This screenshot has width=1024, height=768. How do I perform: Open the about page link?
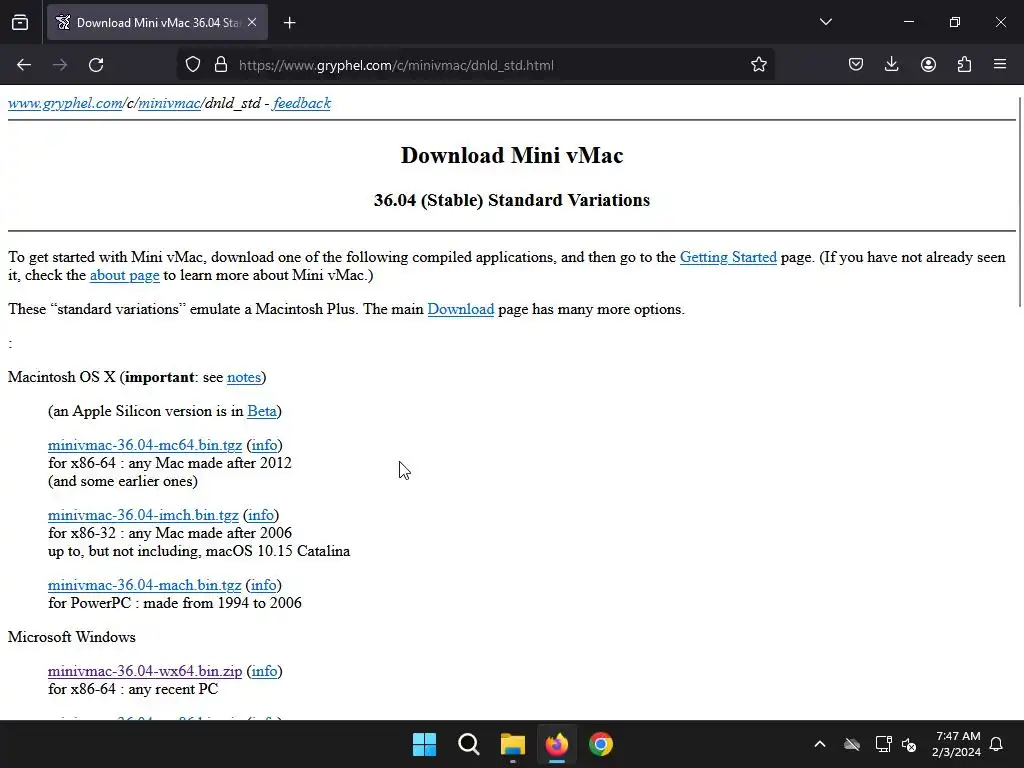coord(125,275)
